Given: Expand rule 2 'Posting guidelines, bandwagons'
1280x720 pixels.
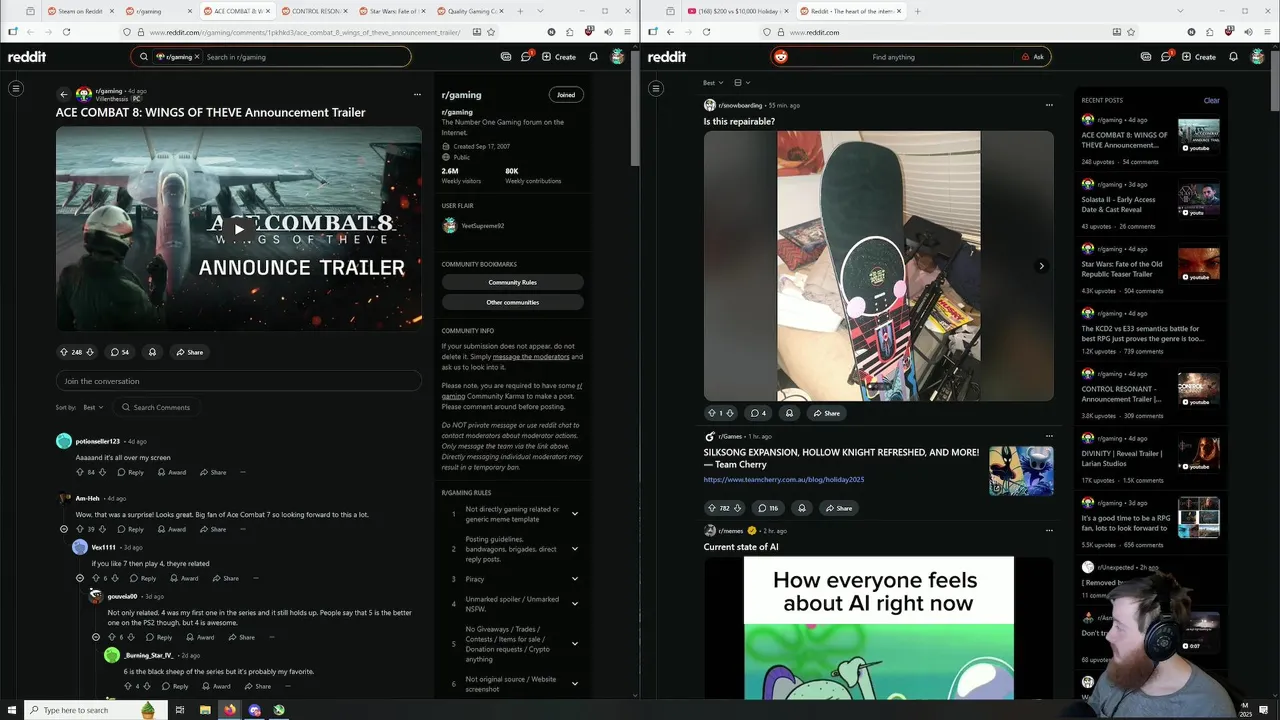Looking at the screenshot, I should click(x=574, y=549).
